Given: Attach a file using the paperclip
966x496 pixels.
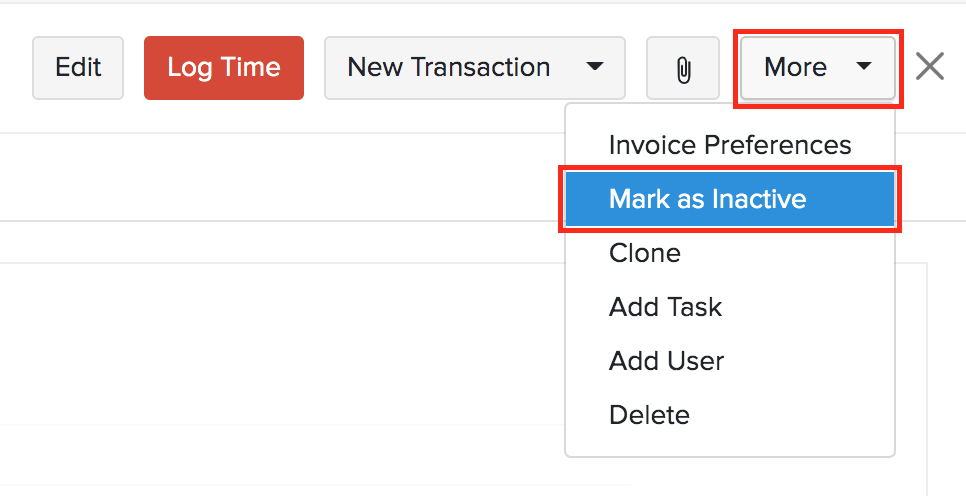Looking at the screenshot, I should [x=683, y=69].
